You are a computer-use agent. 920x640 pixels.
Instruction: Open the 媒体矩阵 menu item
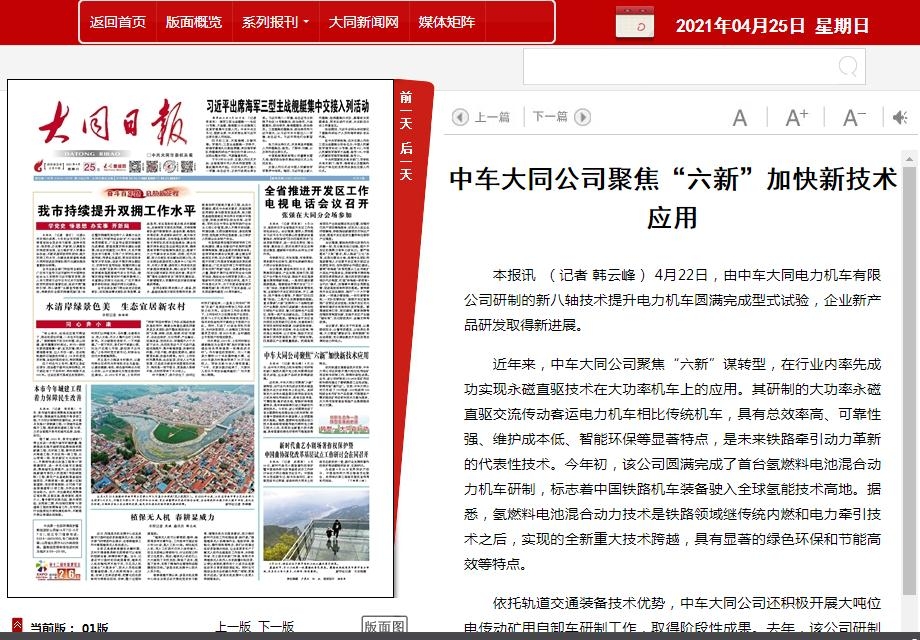tap(447, 22)
